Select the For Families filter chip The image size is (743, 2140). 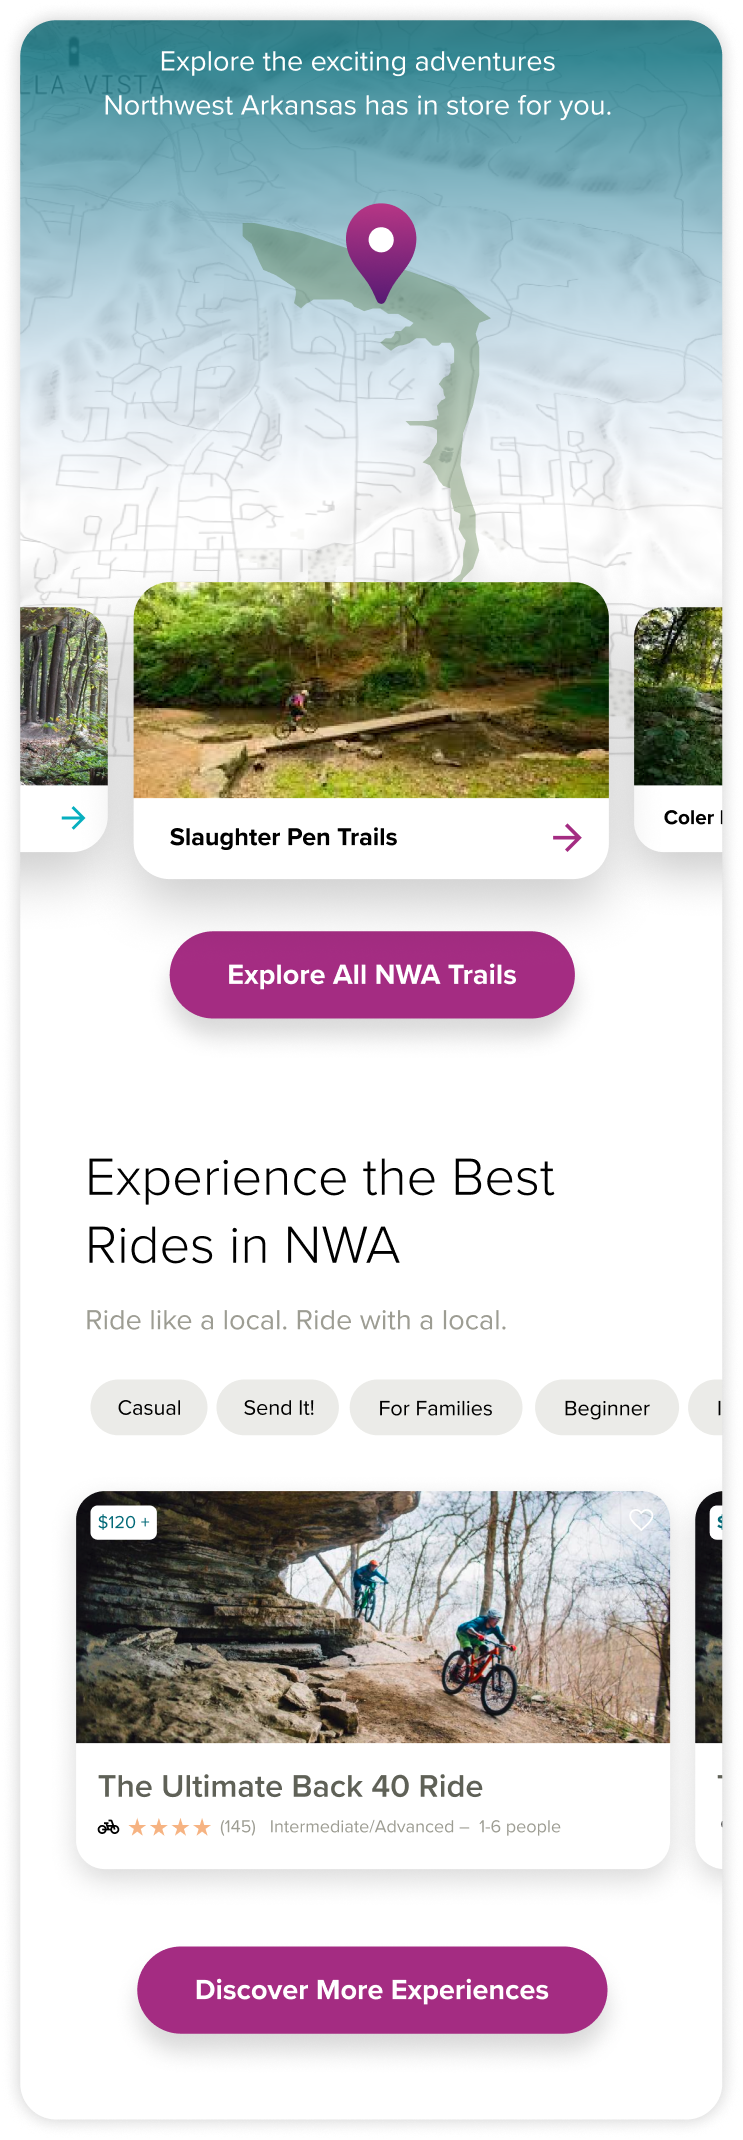pos(436,1408)
